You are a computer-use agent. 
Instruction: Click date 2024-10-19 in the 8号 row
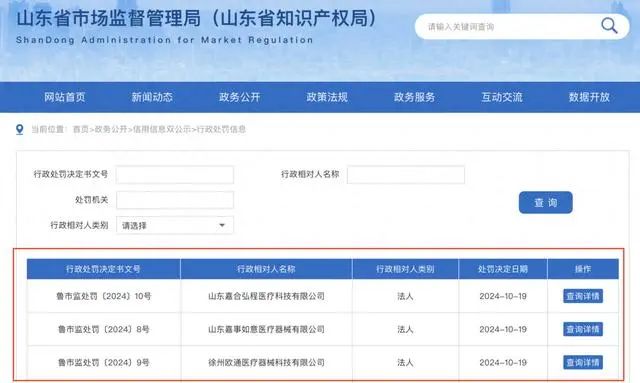(503, 329)
